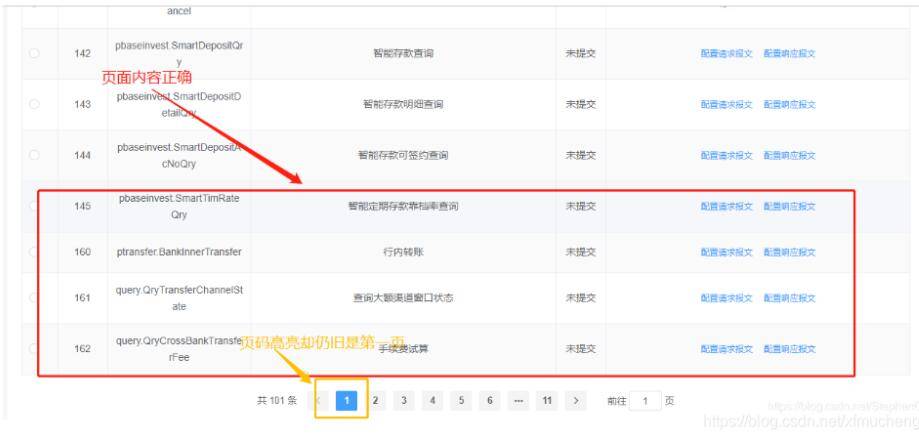Open 配置响应报文 for row 160
919x436 pixels.
click(789, 252)
